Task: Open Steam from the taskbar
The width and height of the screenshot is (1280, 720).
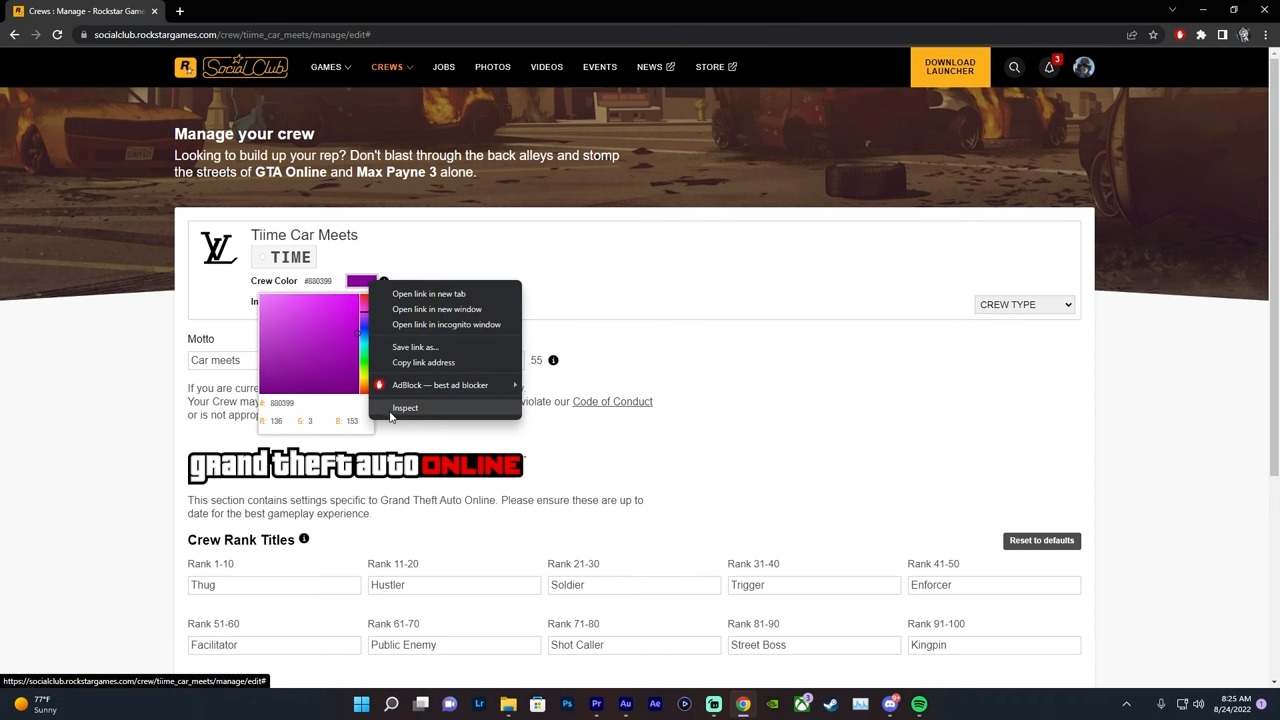Action: (831, 704)
